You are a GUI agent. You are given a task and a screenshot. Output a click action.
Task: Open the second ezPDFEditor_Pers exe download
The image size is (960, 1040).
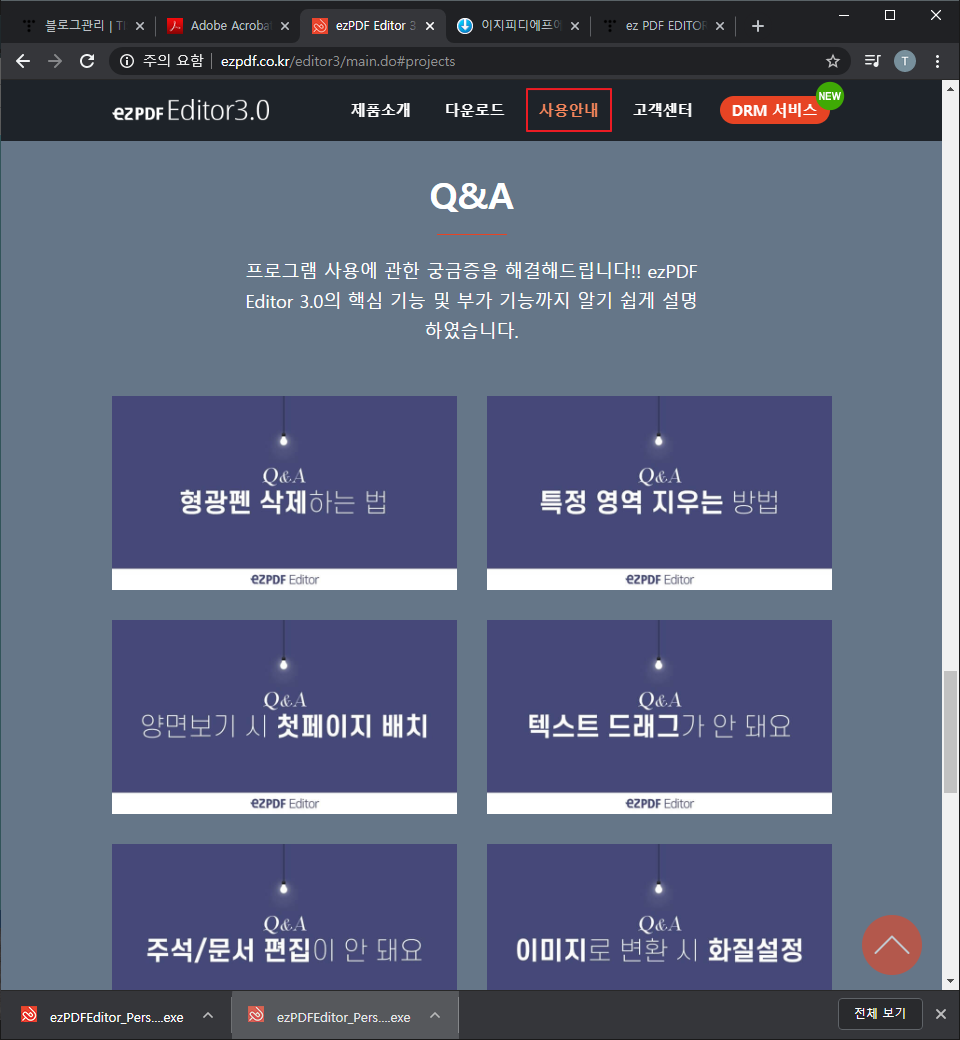[x=328, y=1016]
